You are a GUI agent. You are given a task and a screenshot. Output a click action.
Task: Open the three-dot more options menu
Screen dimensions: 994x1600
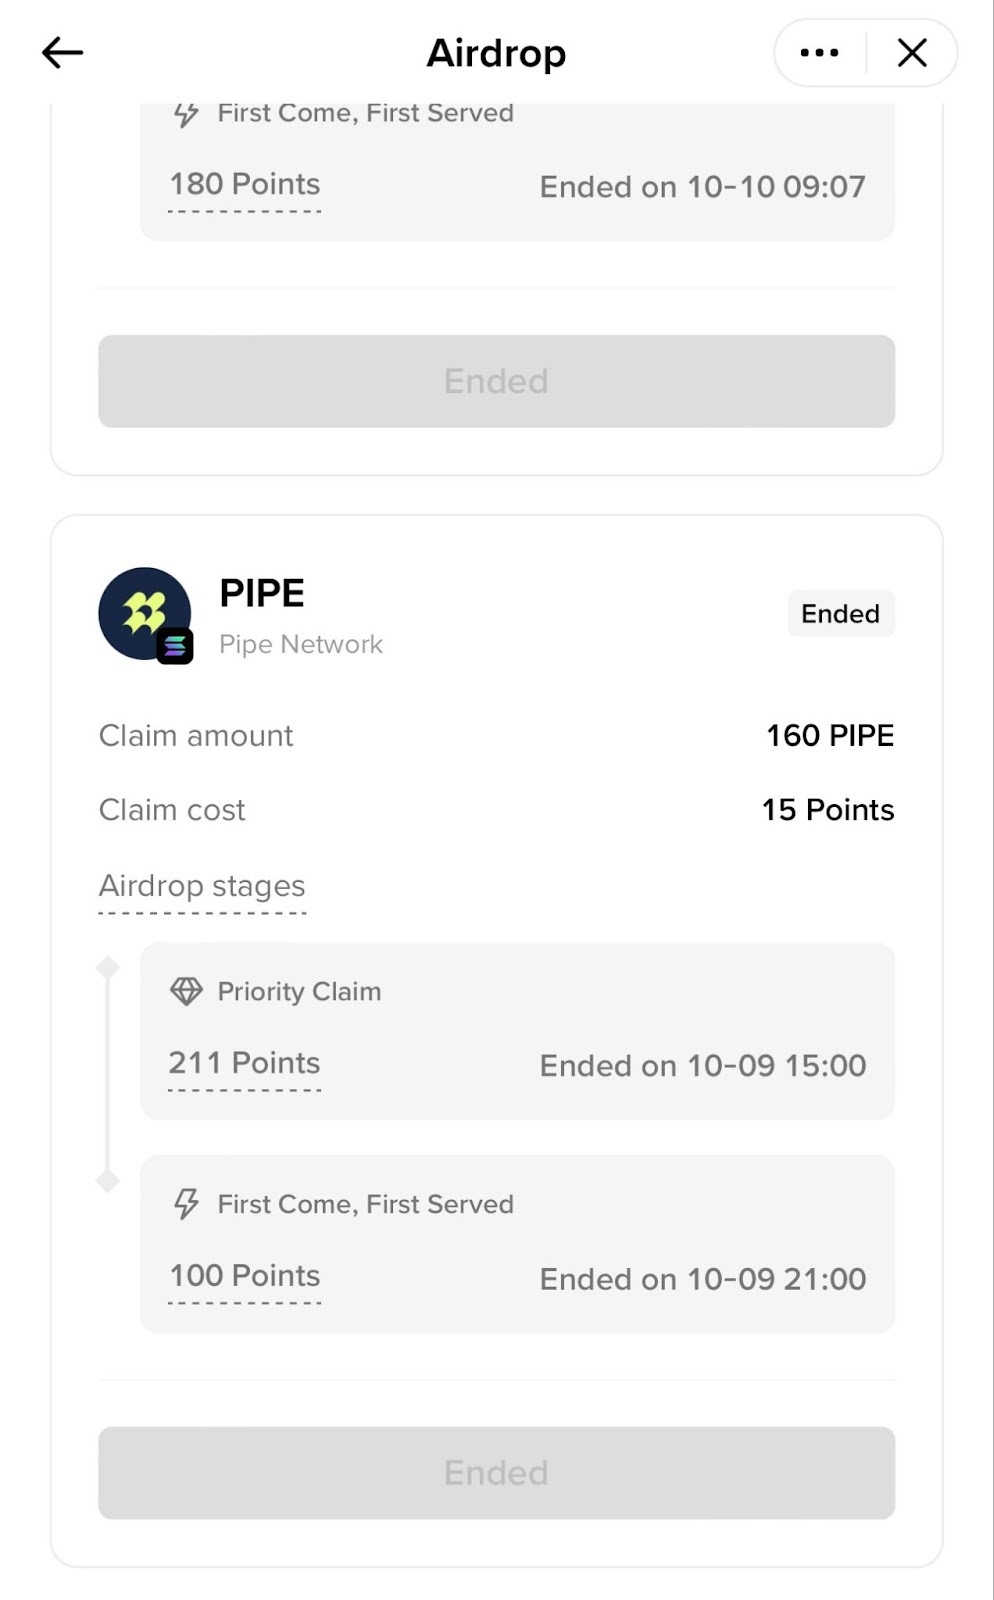pos(820,53)
